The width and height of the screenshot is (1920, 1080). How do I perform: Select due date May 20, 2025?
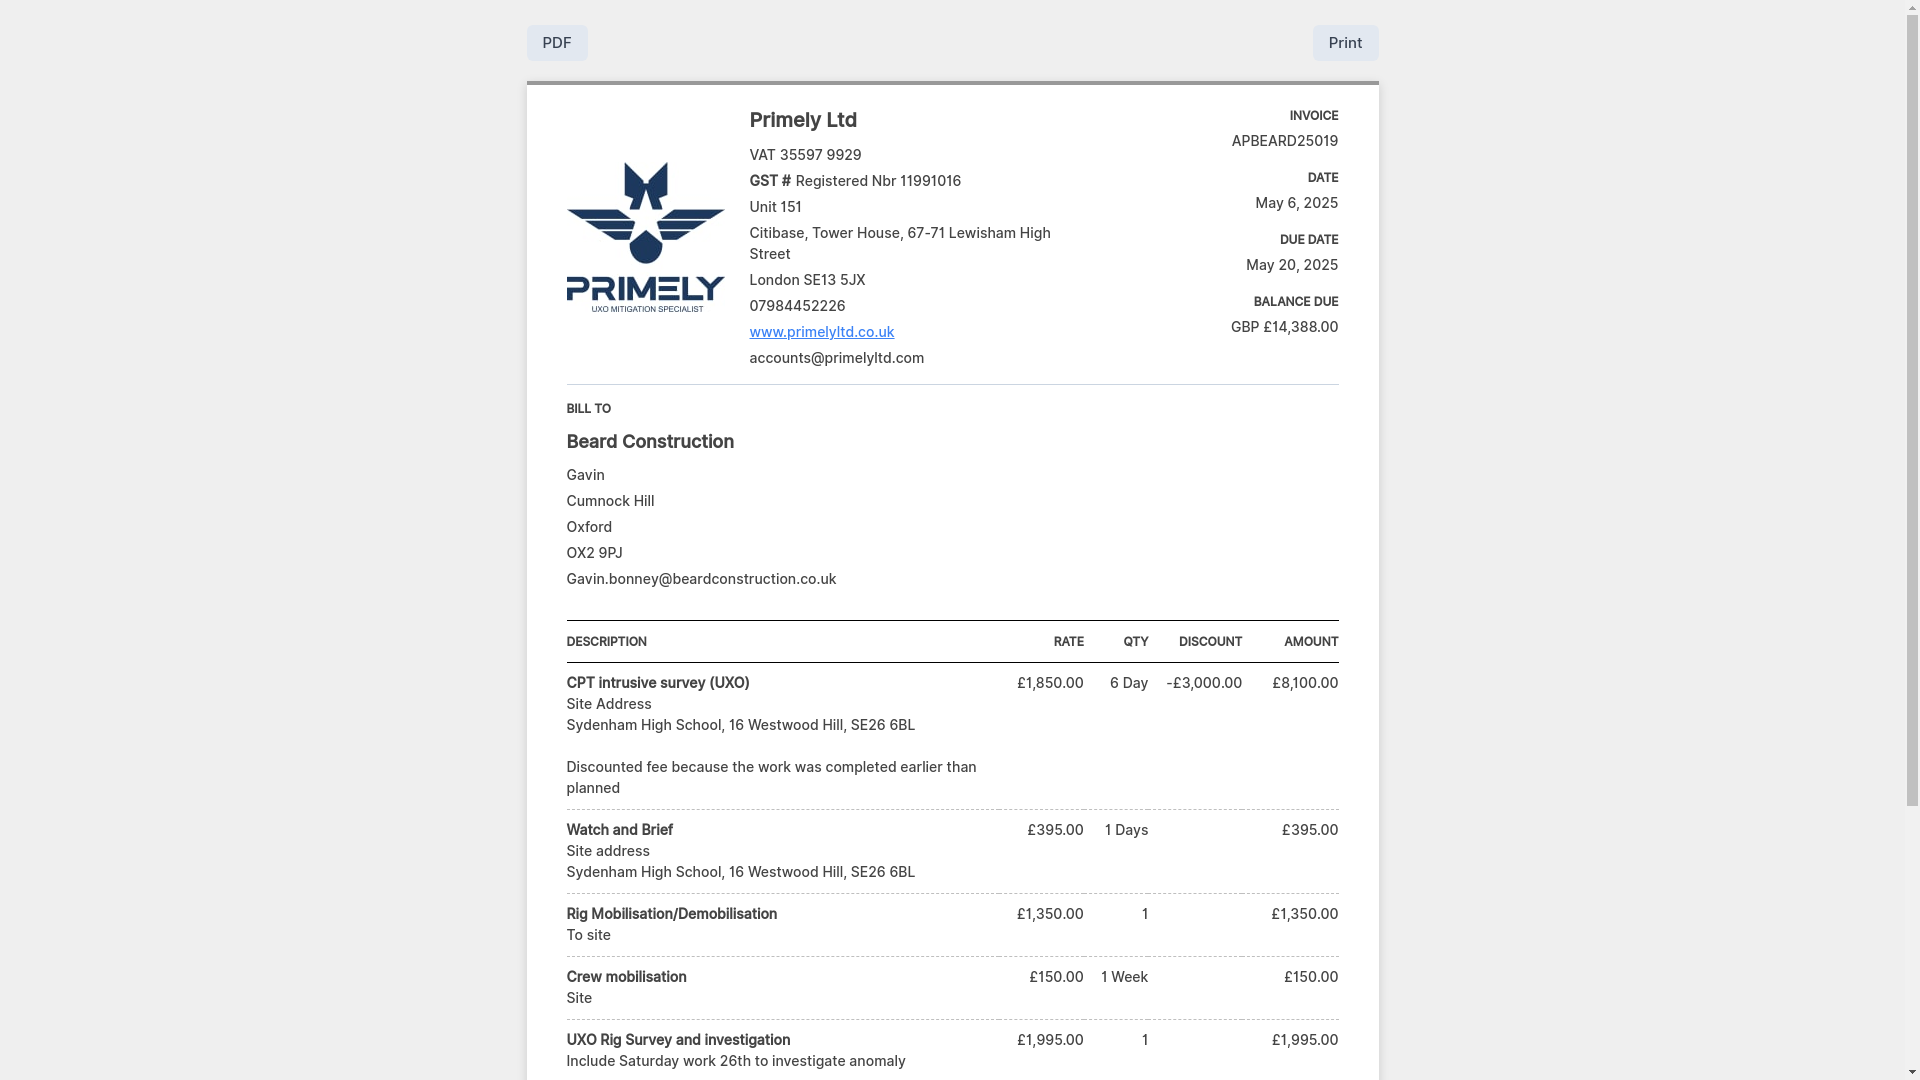point(1292,265)
